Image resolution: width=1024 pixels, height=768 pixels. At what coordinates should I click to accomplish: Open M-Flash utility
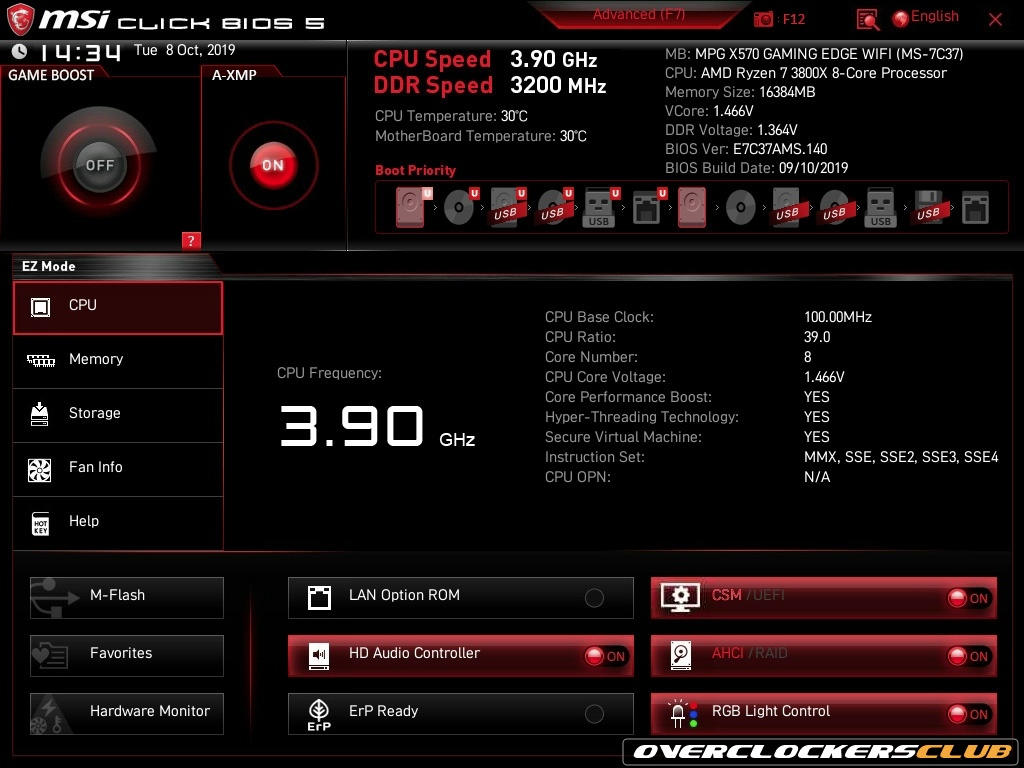point(127,598)
